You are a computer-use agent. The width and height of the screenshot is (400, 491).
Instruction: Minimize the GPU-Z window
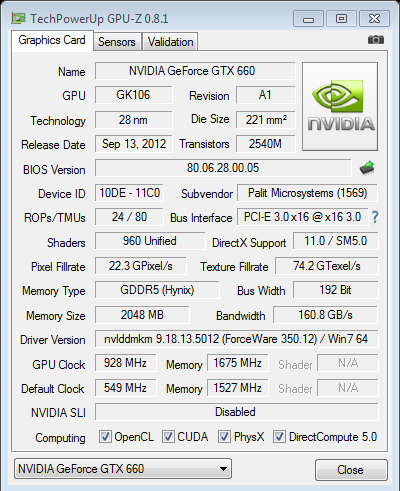coord(308,19)
